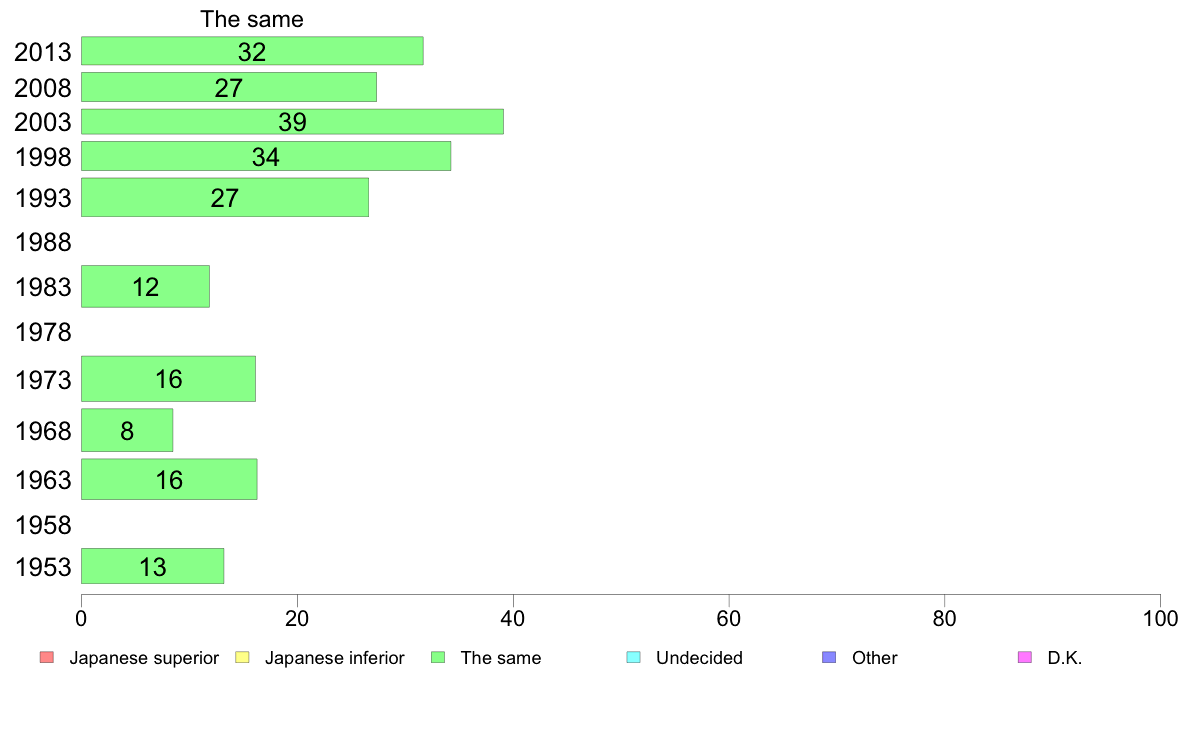1188x736 pixels.
Task: Select the 1968 bar showing 8
Action: 127,431
